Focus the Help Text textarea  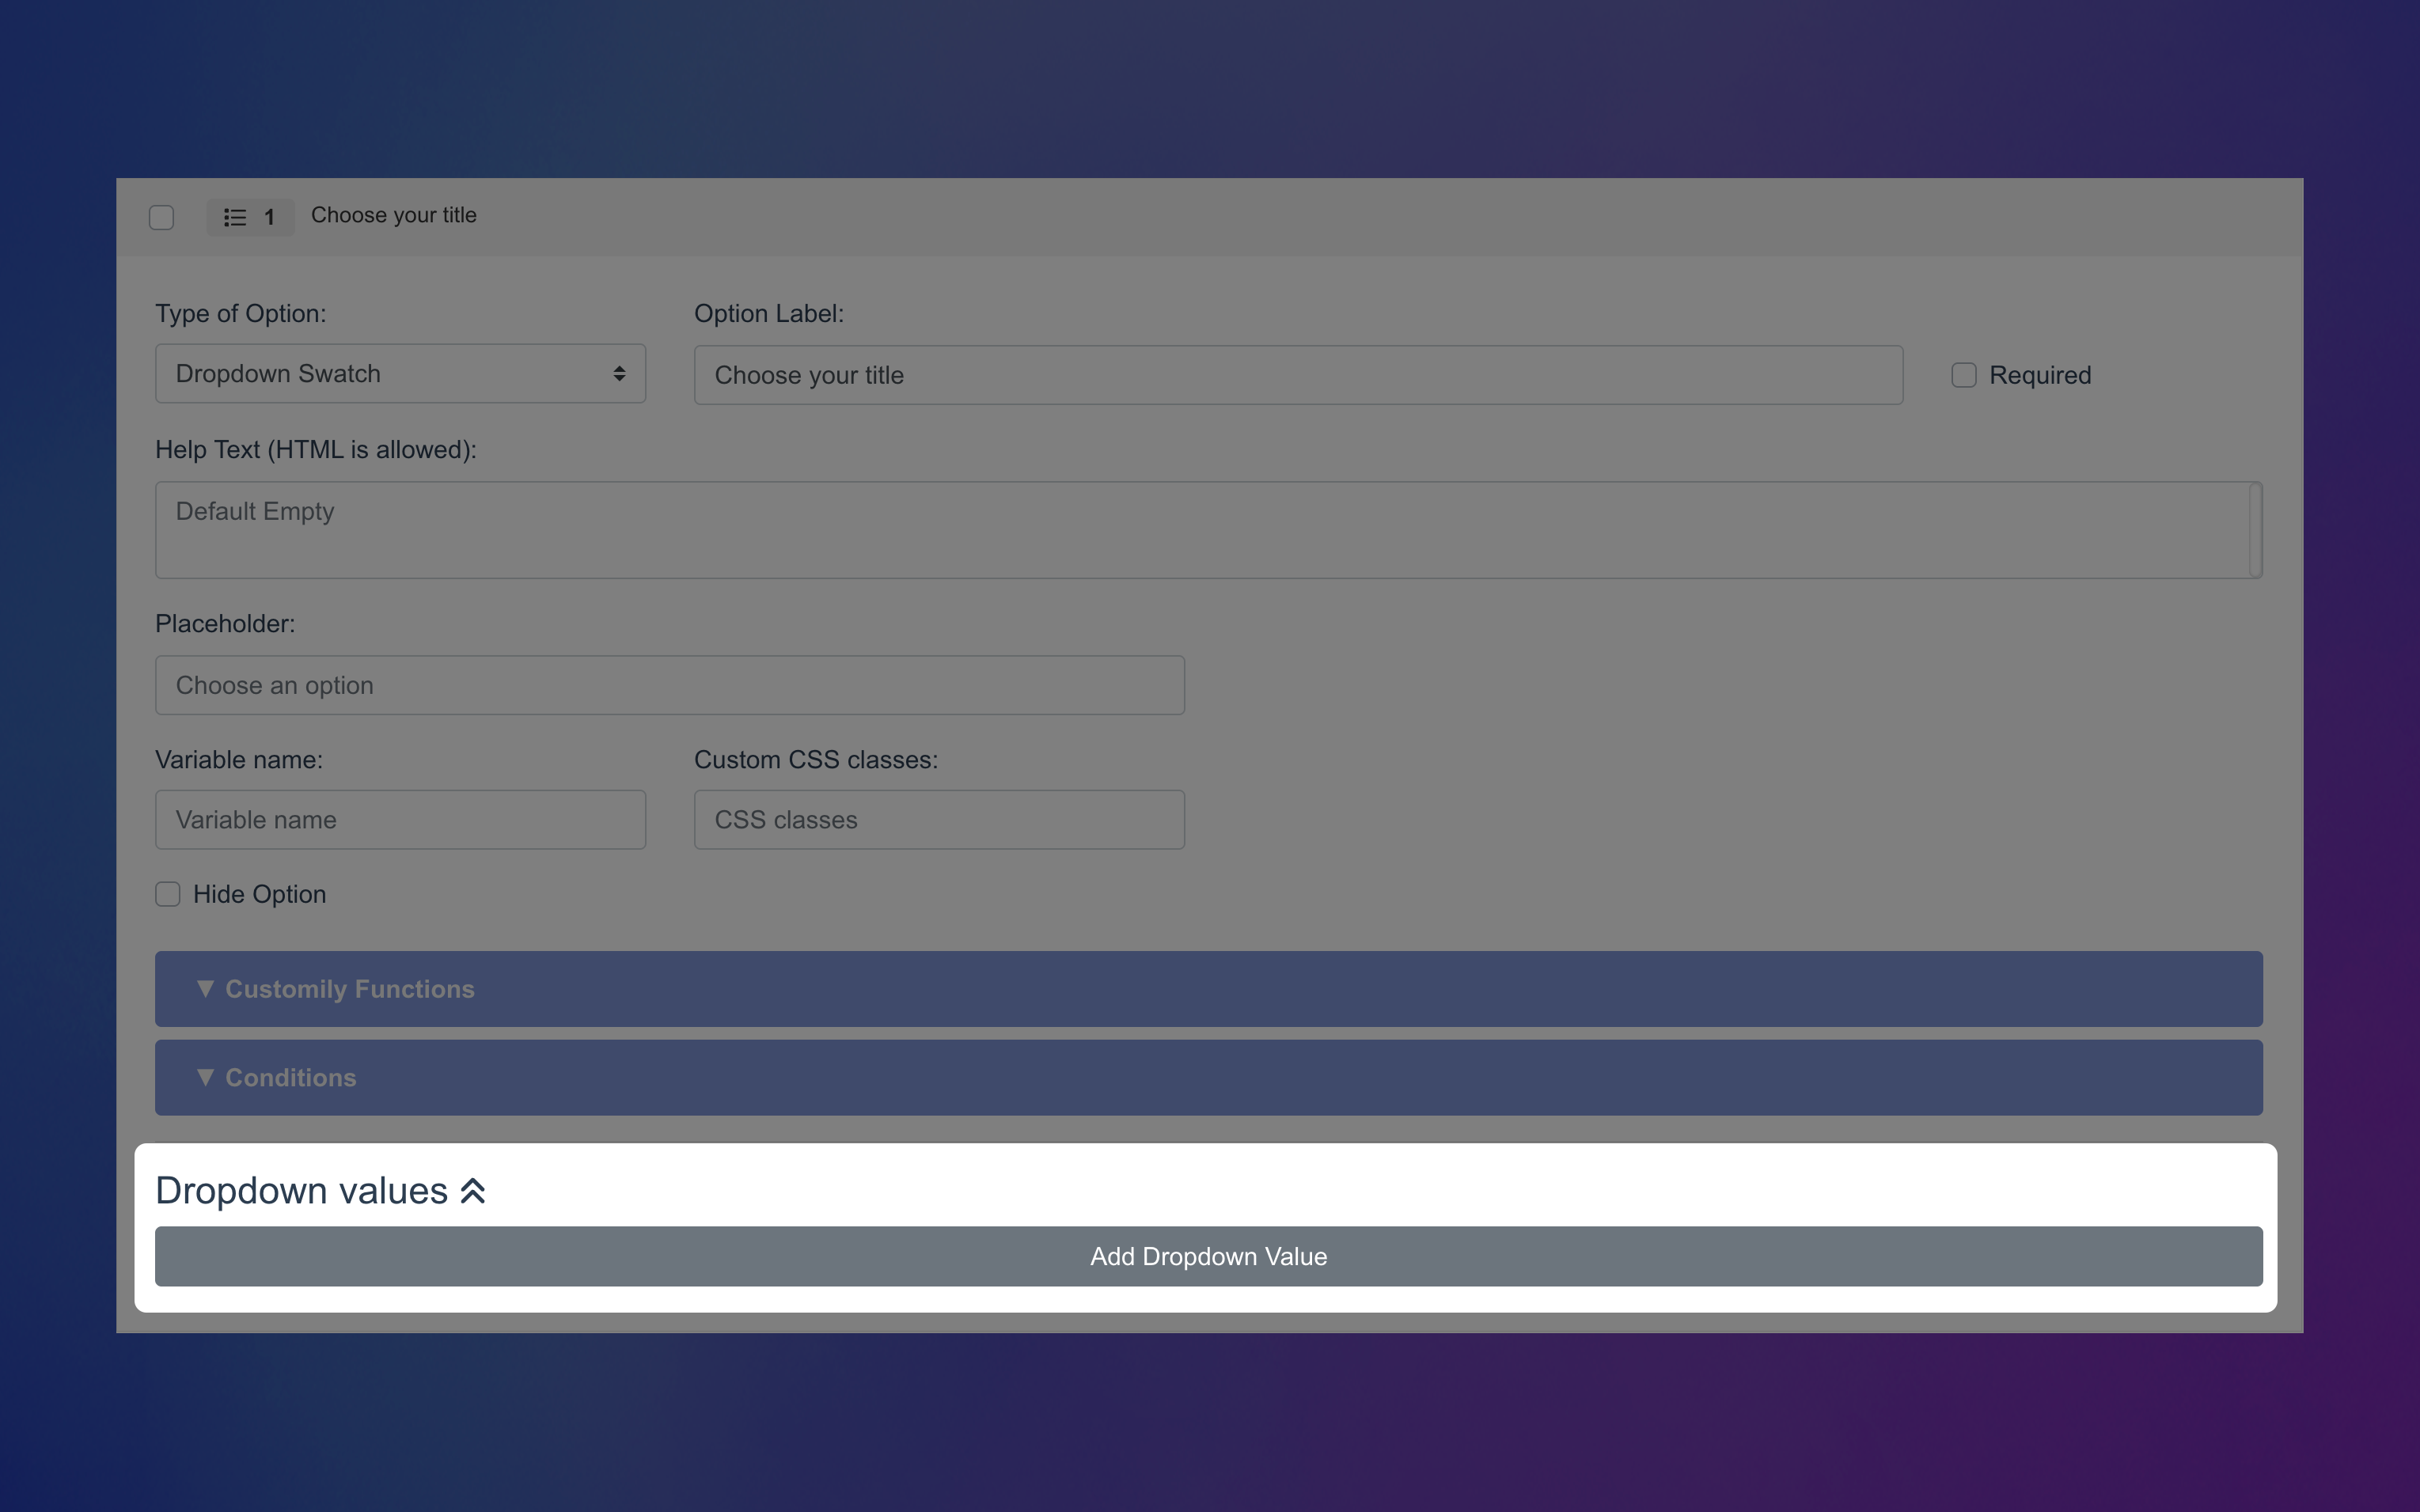click(1208, 530)
